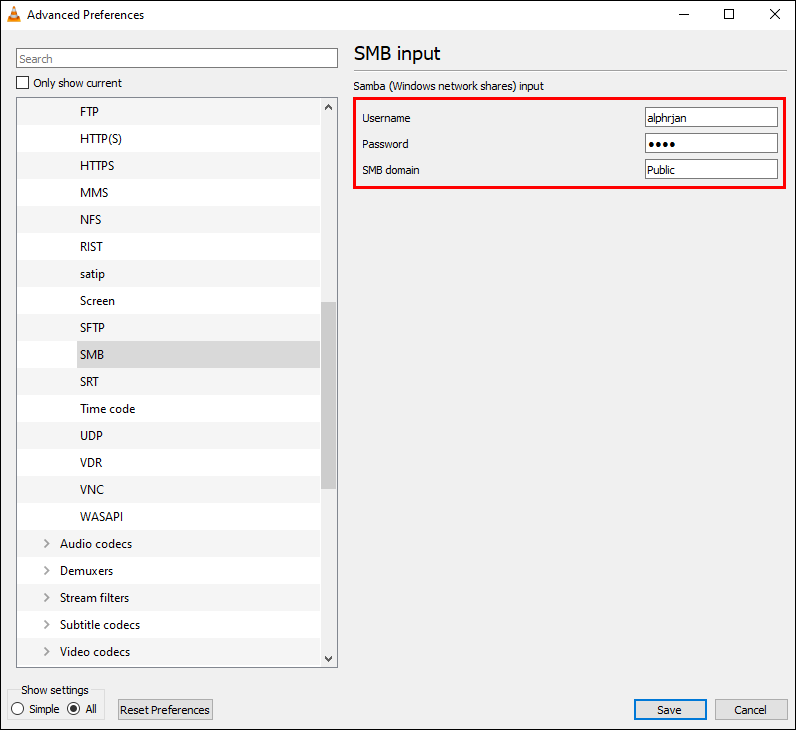Open the Subtitle codecs category
796x730 pixels.
(100, 624)
